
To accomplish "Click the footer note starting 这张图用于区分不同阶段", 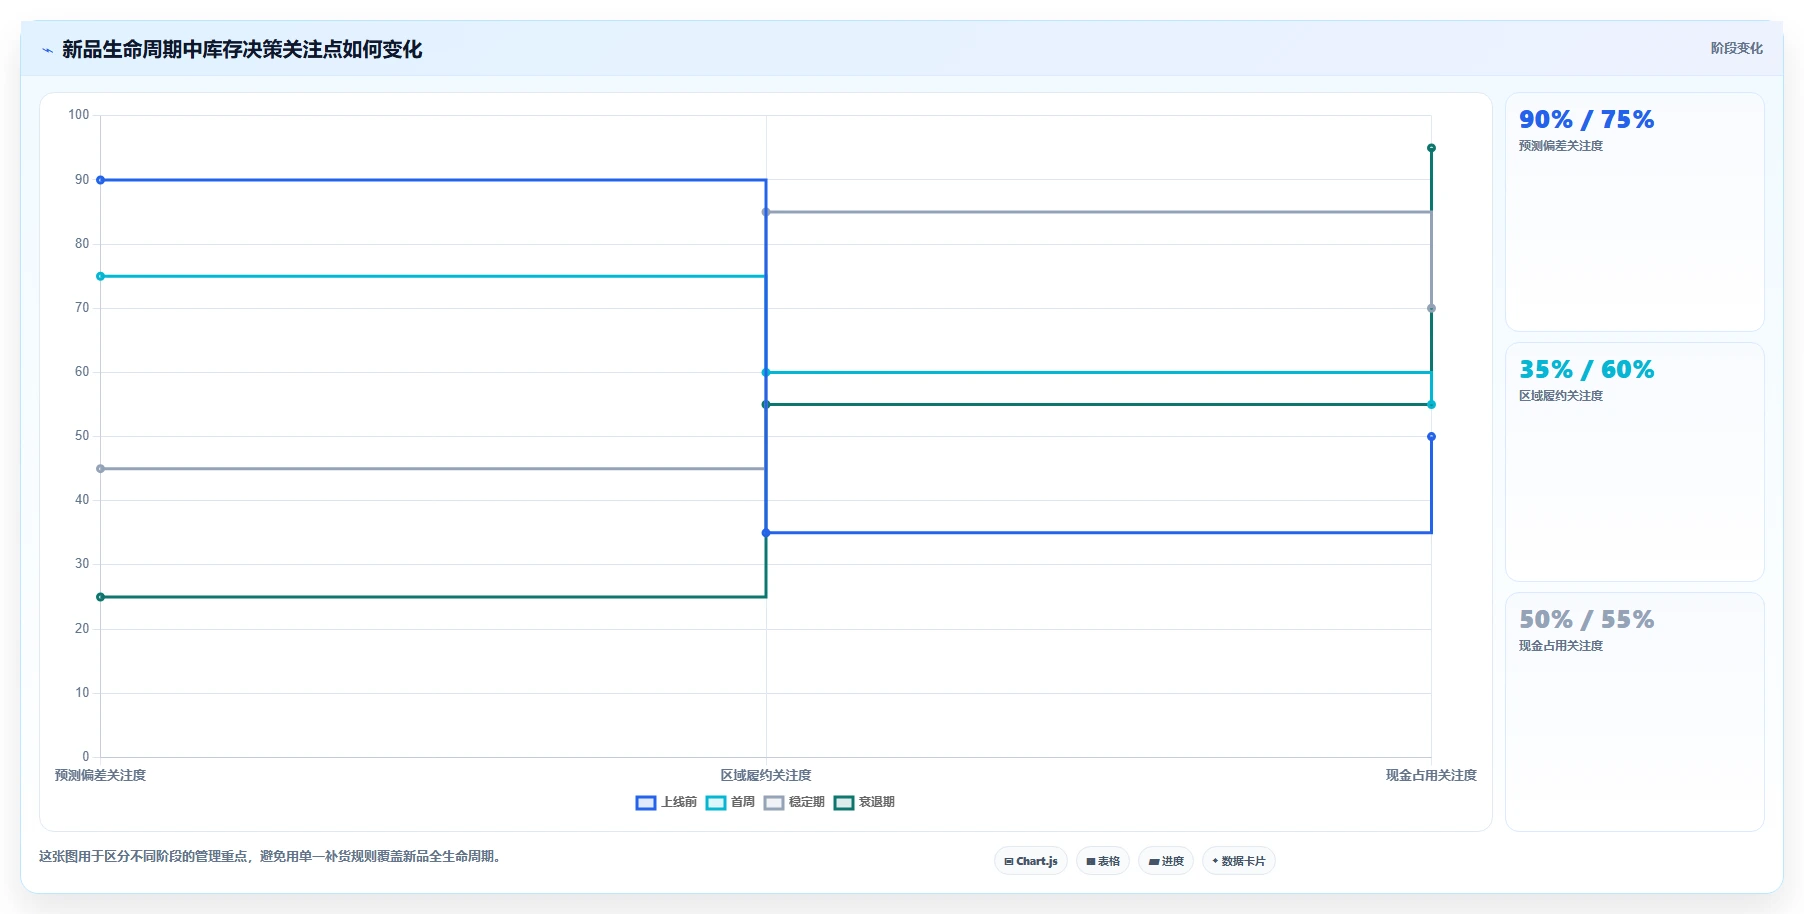I will (x=271, y=857).
